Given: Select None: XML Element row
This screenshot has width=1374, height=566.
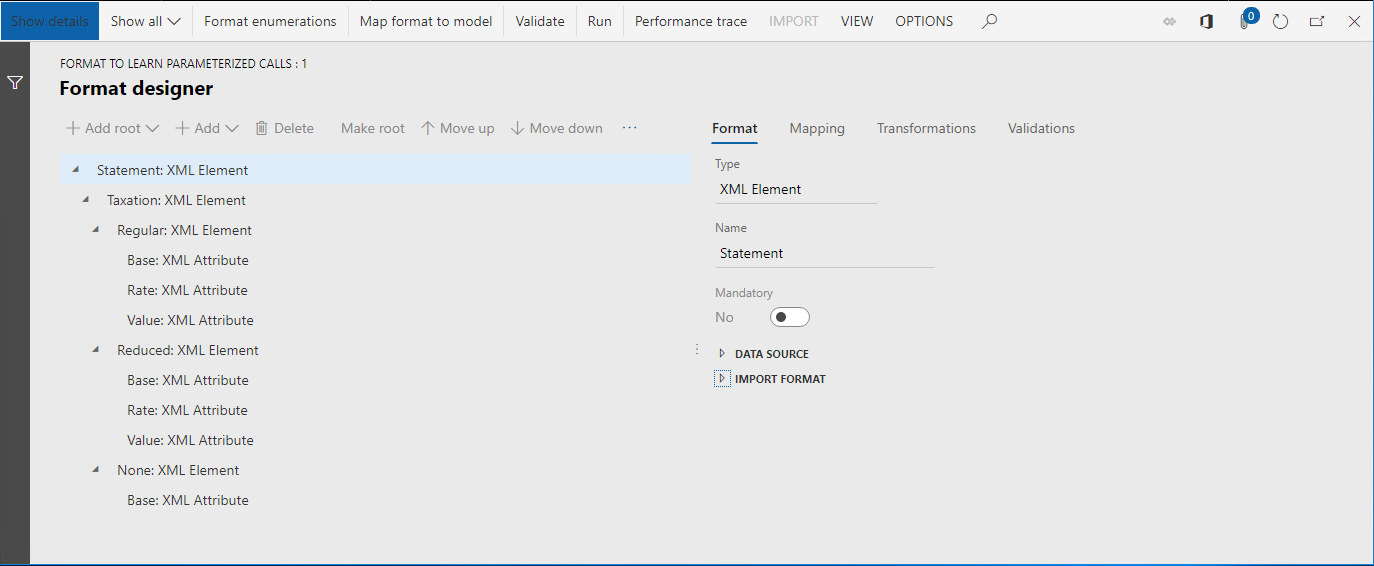Looking at the screenshot, I should [x=376, y=470].
